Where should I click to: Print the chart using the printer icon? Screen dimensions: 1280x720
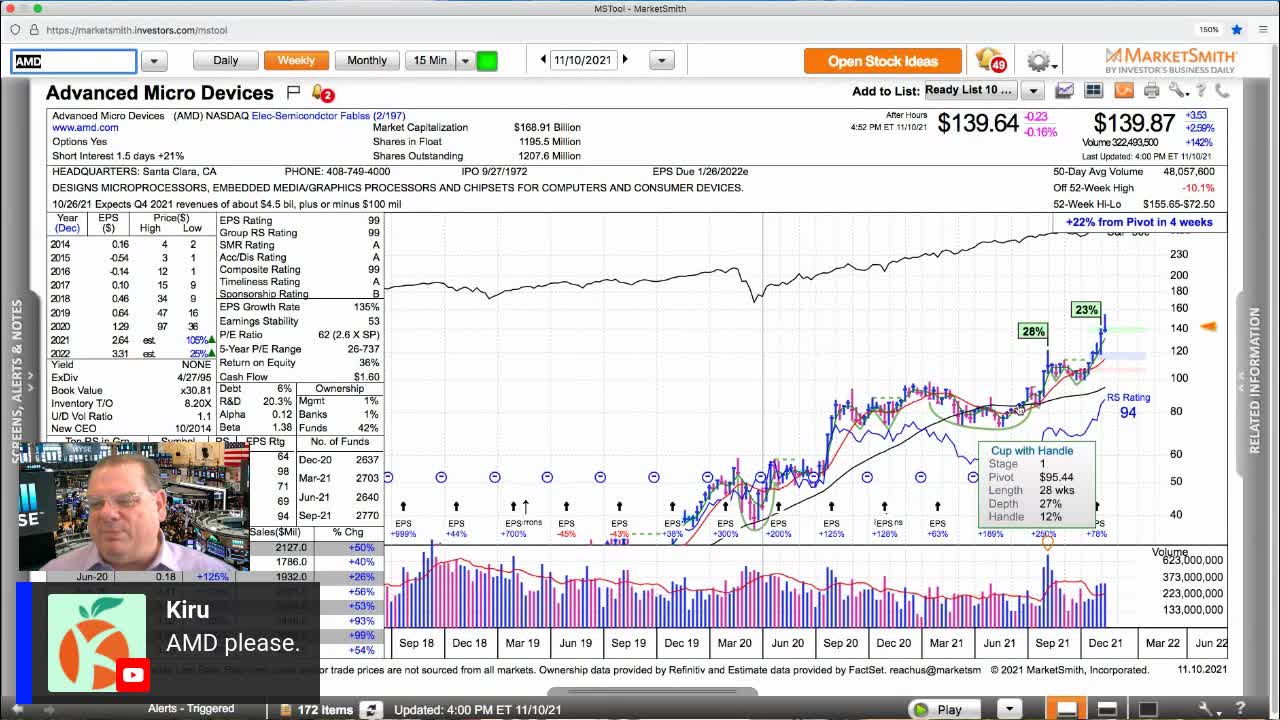1152,90
